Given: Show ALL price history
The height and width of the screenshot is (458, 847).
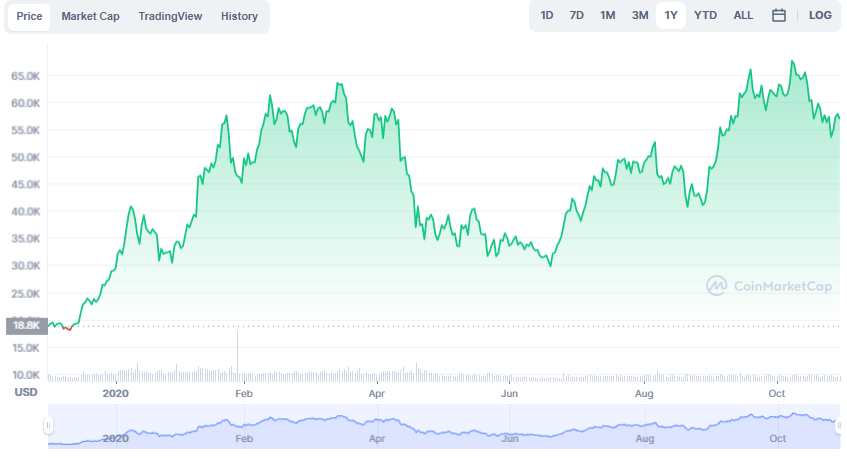Looking at the screenshot, I should tap(743, 16).
